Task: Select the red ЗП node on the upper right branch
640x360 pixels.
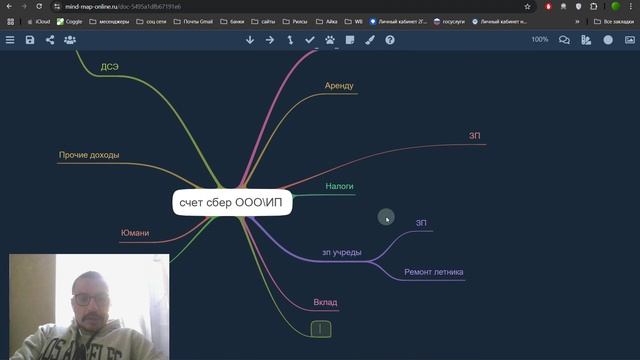Action: (474, 136)
